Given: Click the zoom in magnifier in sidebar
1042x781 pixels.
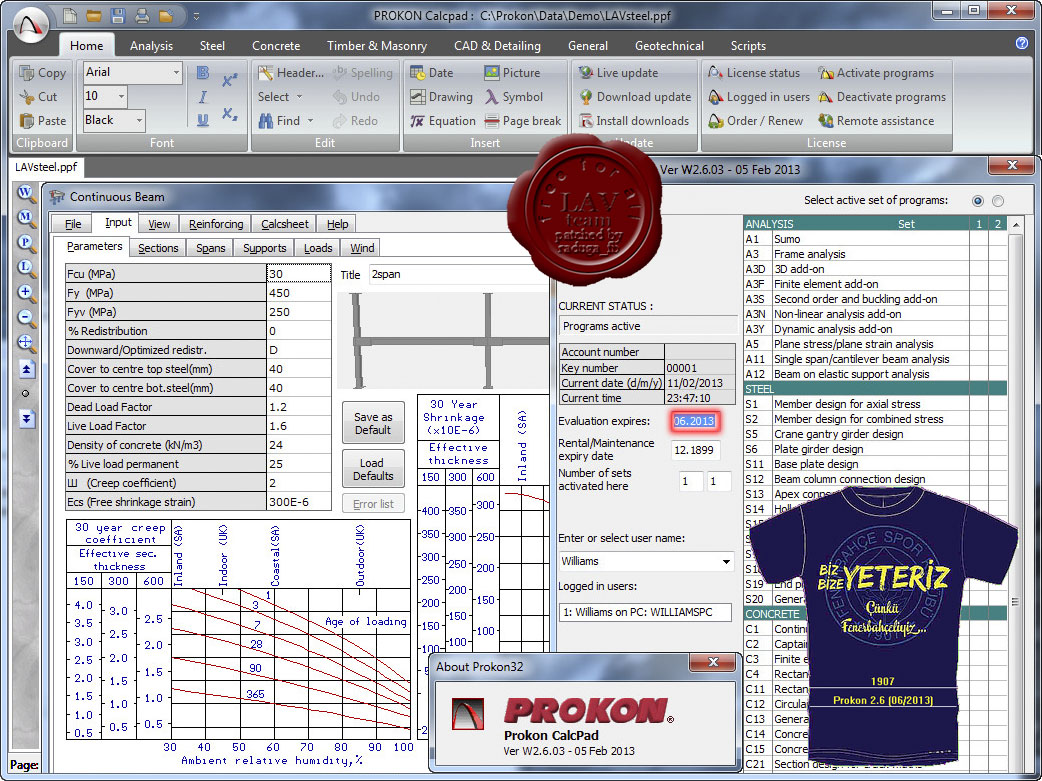Looking at the screenshot, I should (26, 292).
